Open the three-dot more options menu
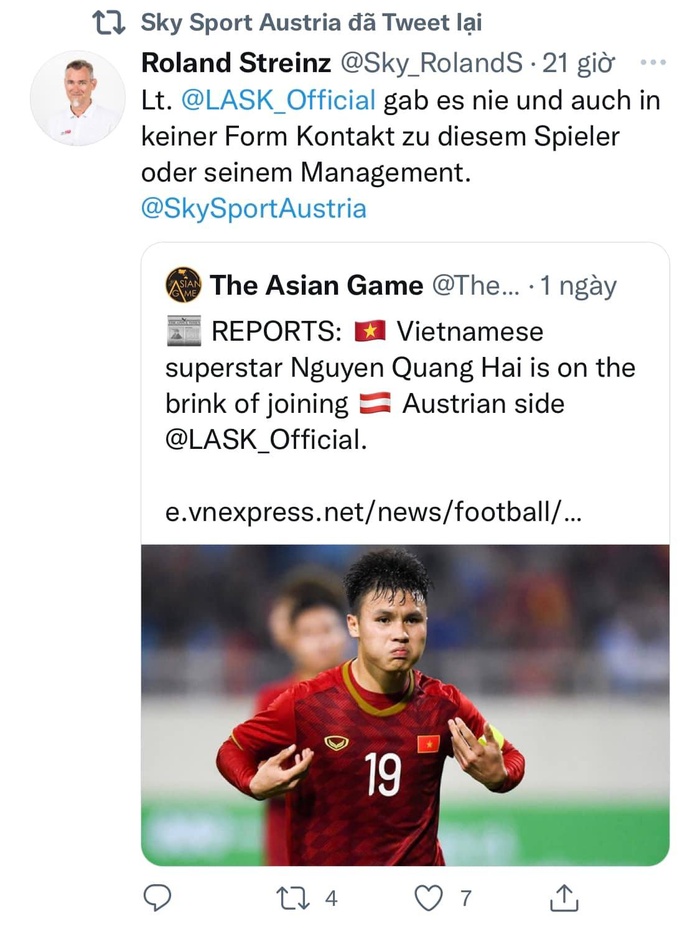This screenshot has width=700, height=937. 652,63
